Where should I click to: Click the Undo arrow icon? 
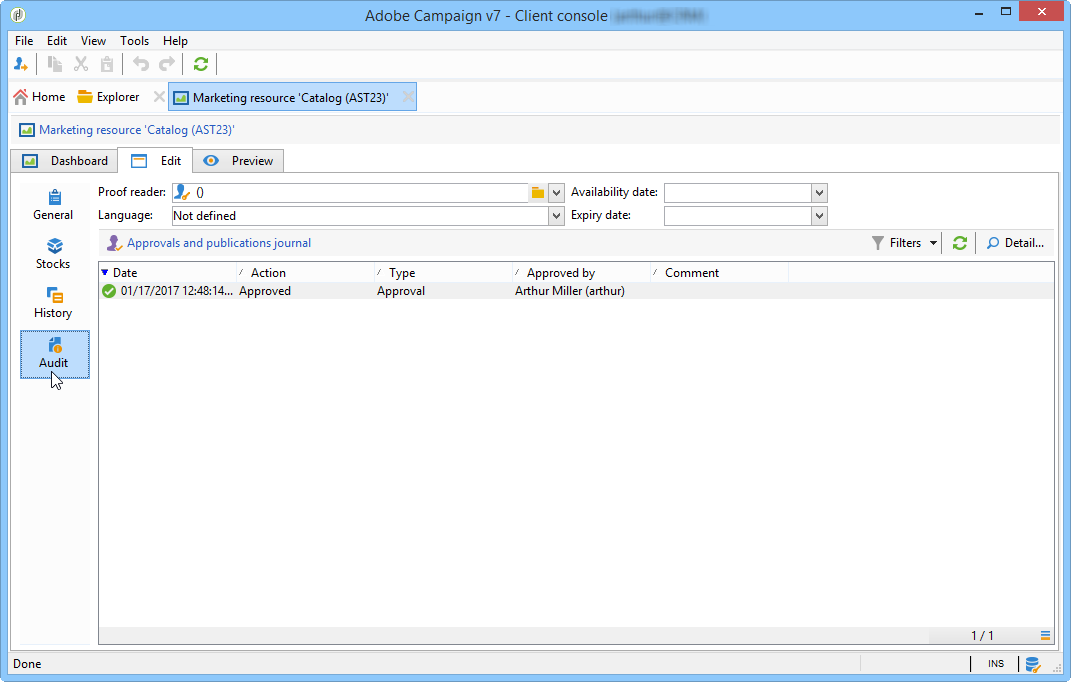(141, 65)
